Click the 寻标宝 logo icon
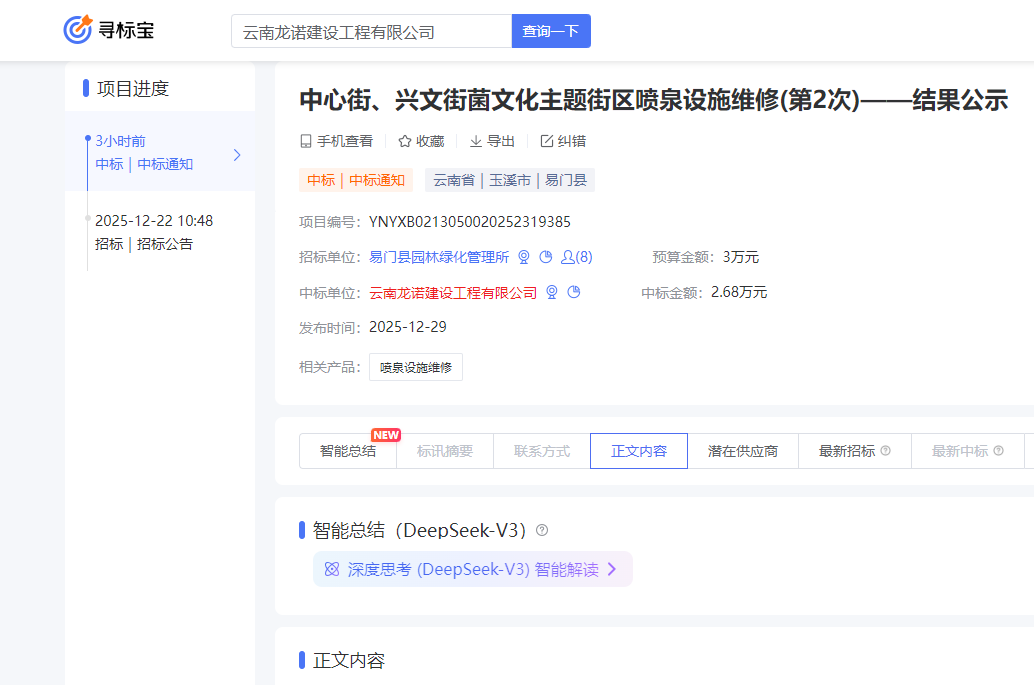Image resolution: width=1034 pixels, height=685 pixels. [x=78, y=30]
